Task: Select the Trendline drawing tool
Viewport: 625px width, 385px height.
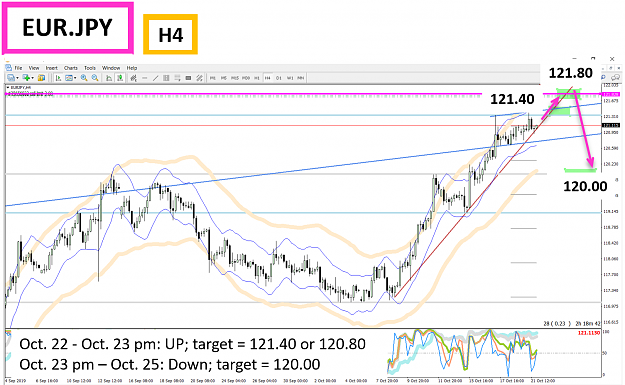Action: [155, 78]
